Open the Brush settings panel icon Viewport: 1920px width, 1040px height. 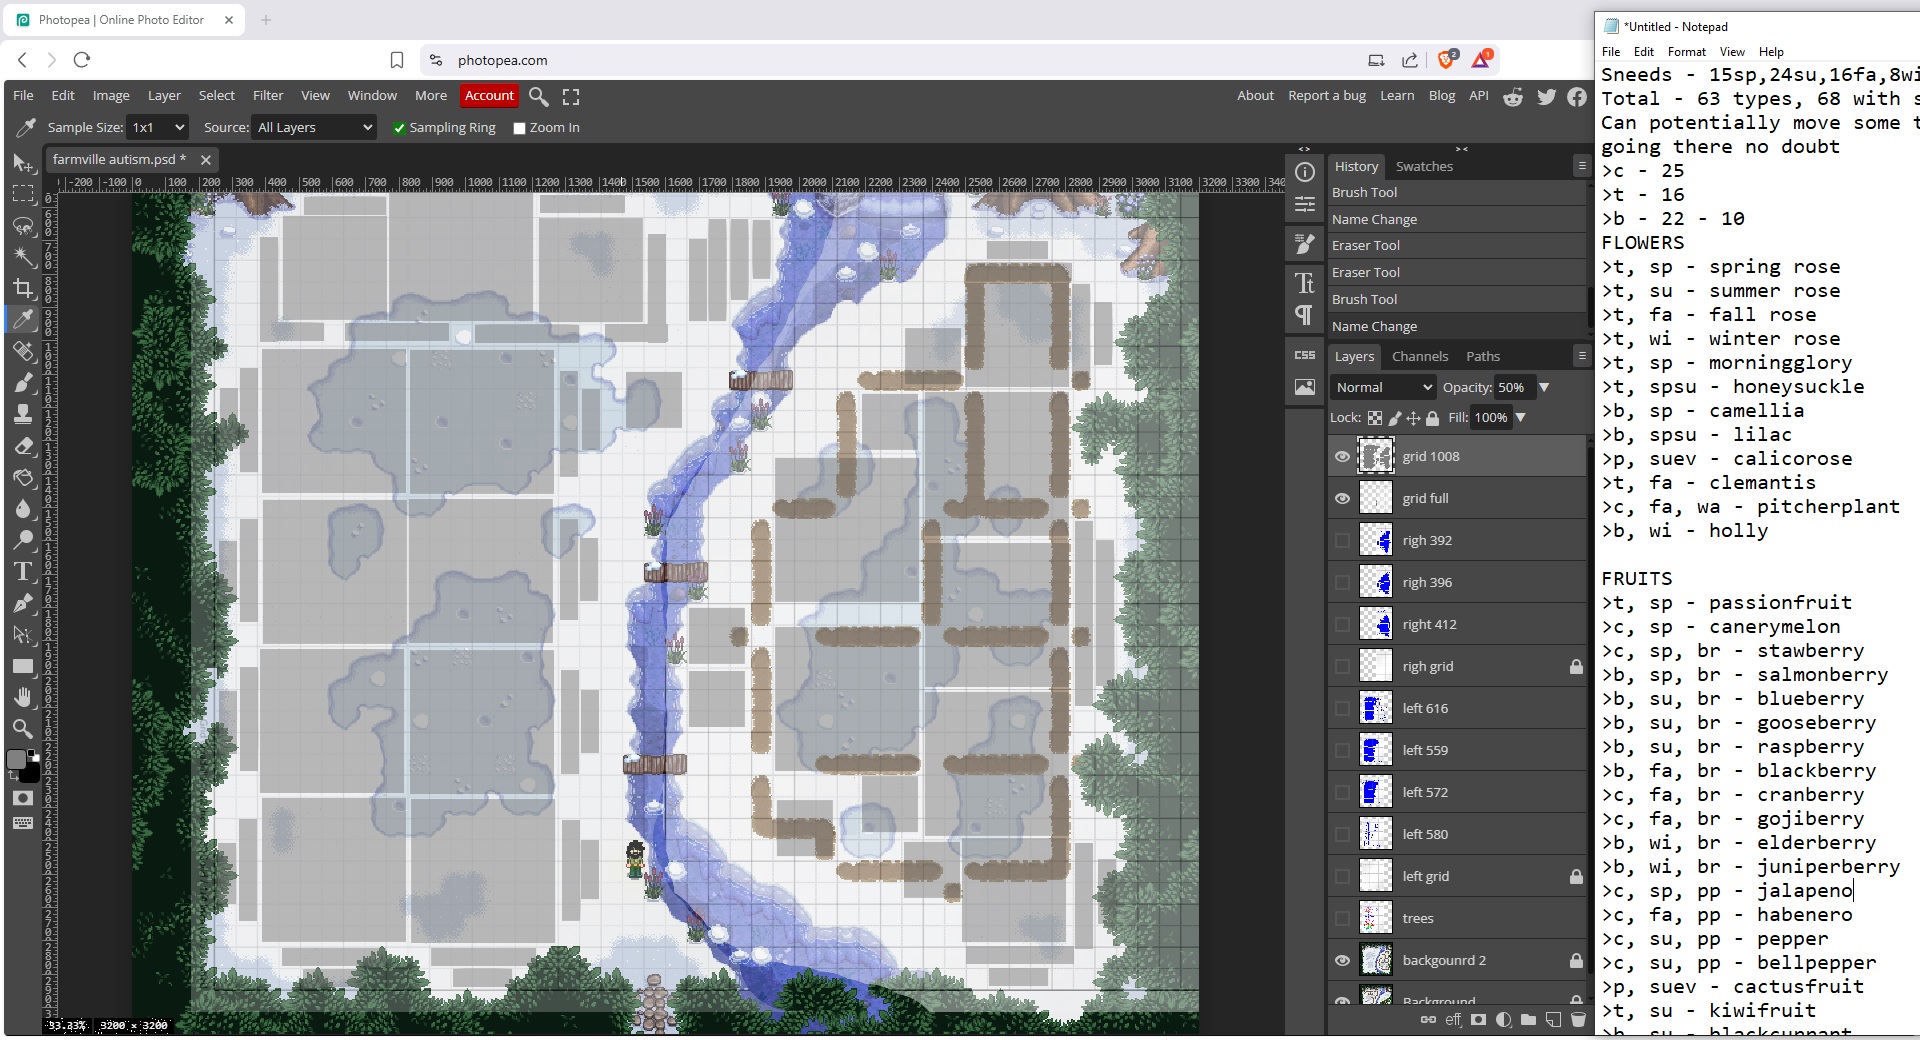tap(1305, 243)
